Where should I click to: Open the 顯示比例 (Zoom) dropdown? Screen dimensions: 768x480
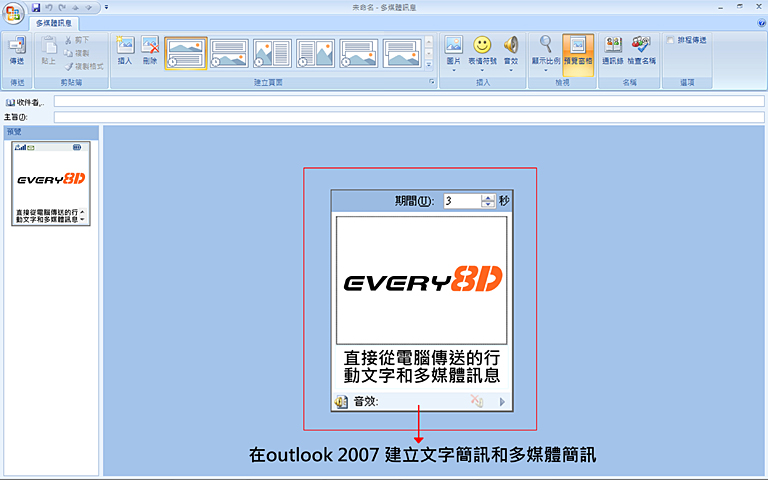pyautogui.click(x=546, y=54)
